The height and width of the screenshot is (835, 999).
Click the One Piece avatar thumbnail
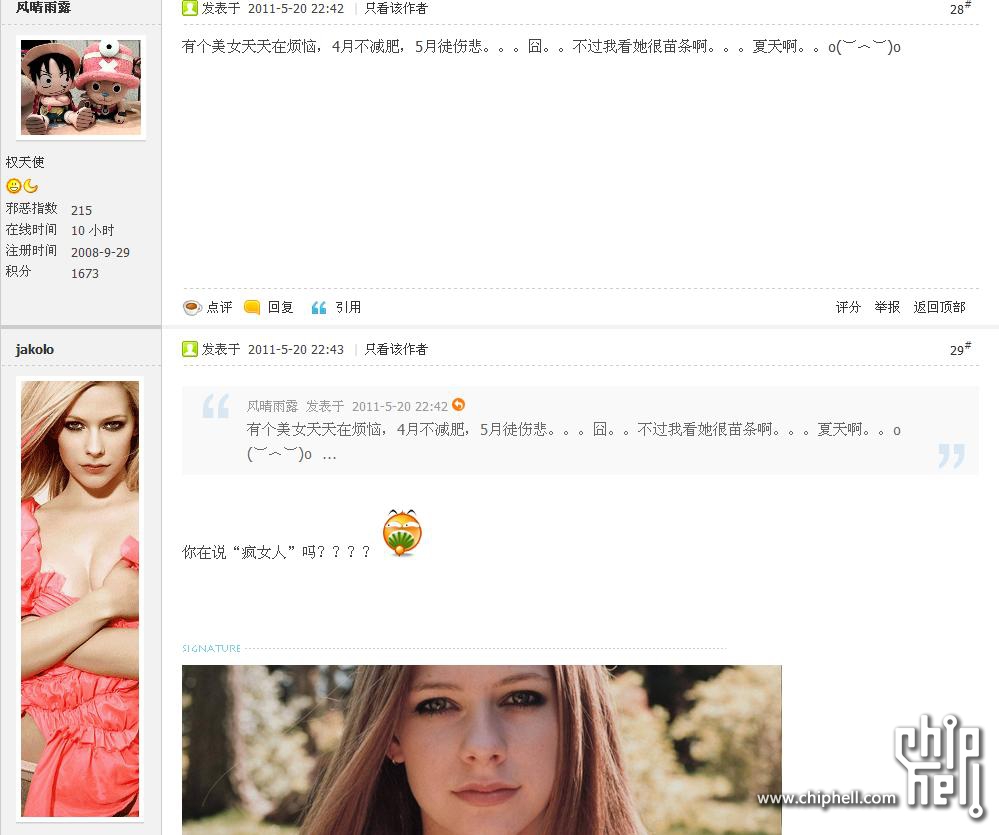[x=81, y=87]
